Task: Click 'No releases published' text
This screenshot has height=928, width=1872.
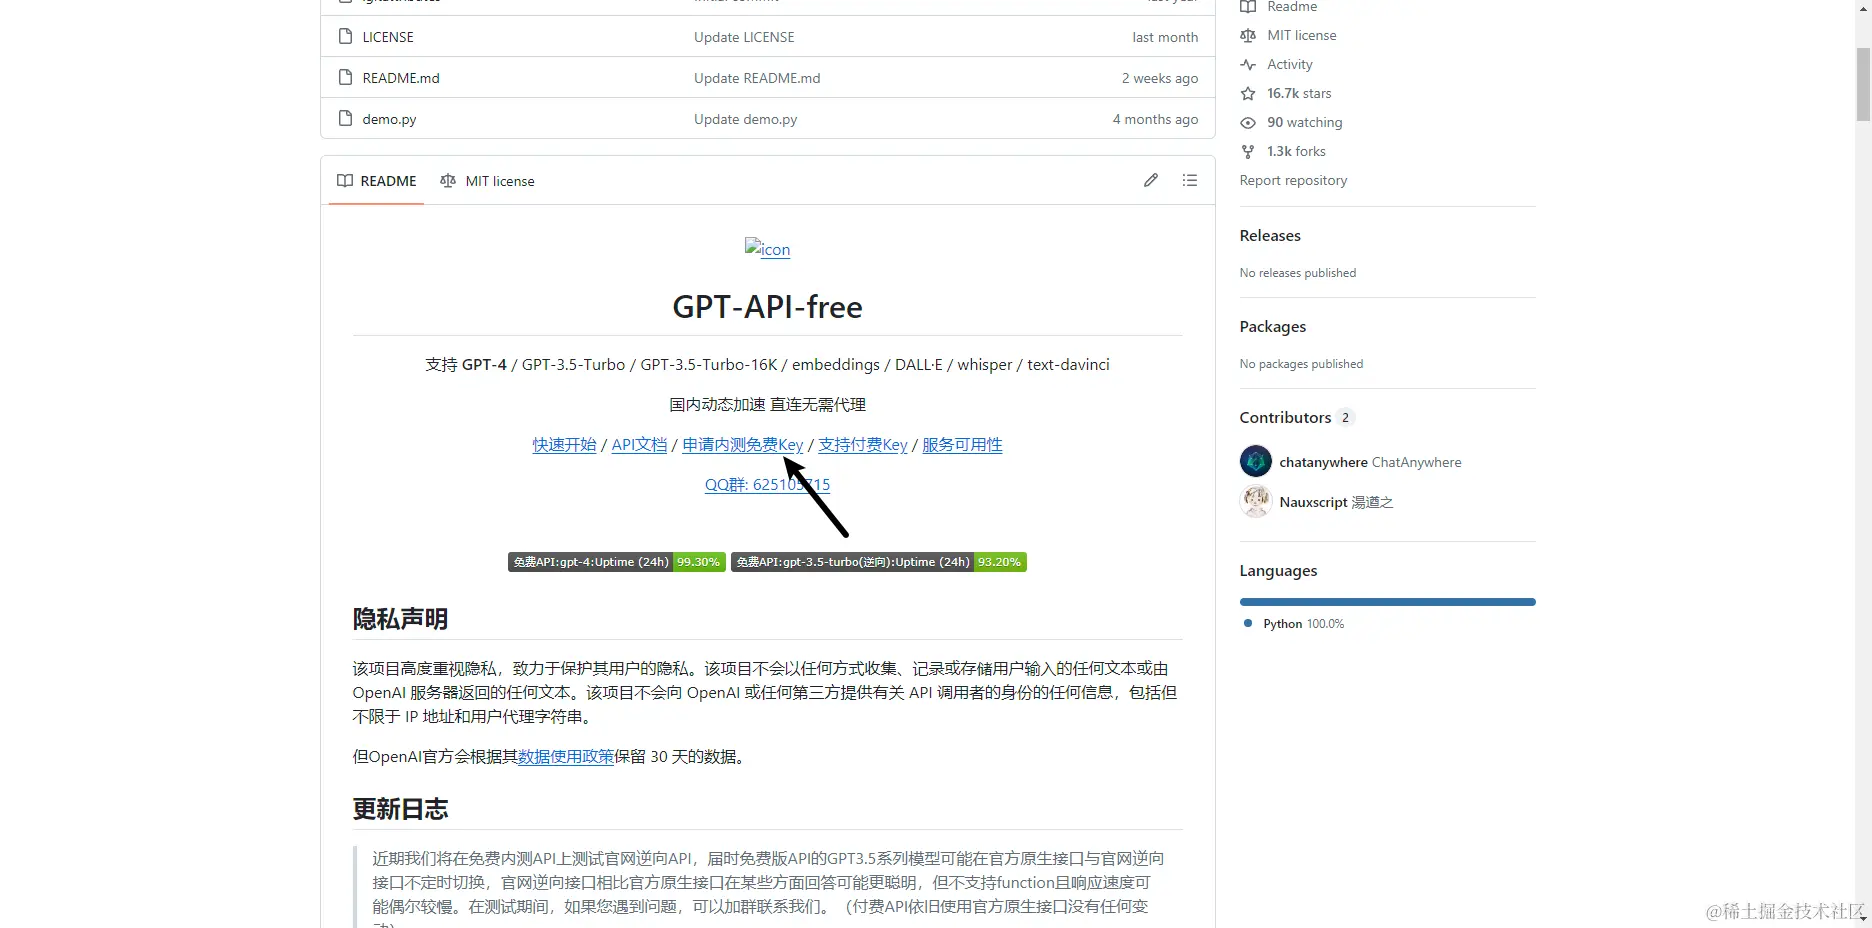Action: (x=1298, y=273)
